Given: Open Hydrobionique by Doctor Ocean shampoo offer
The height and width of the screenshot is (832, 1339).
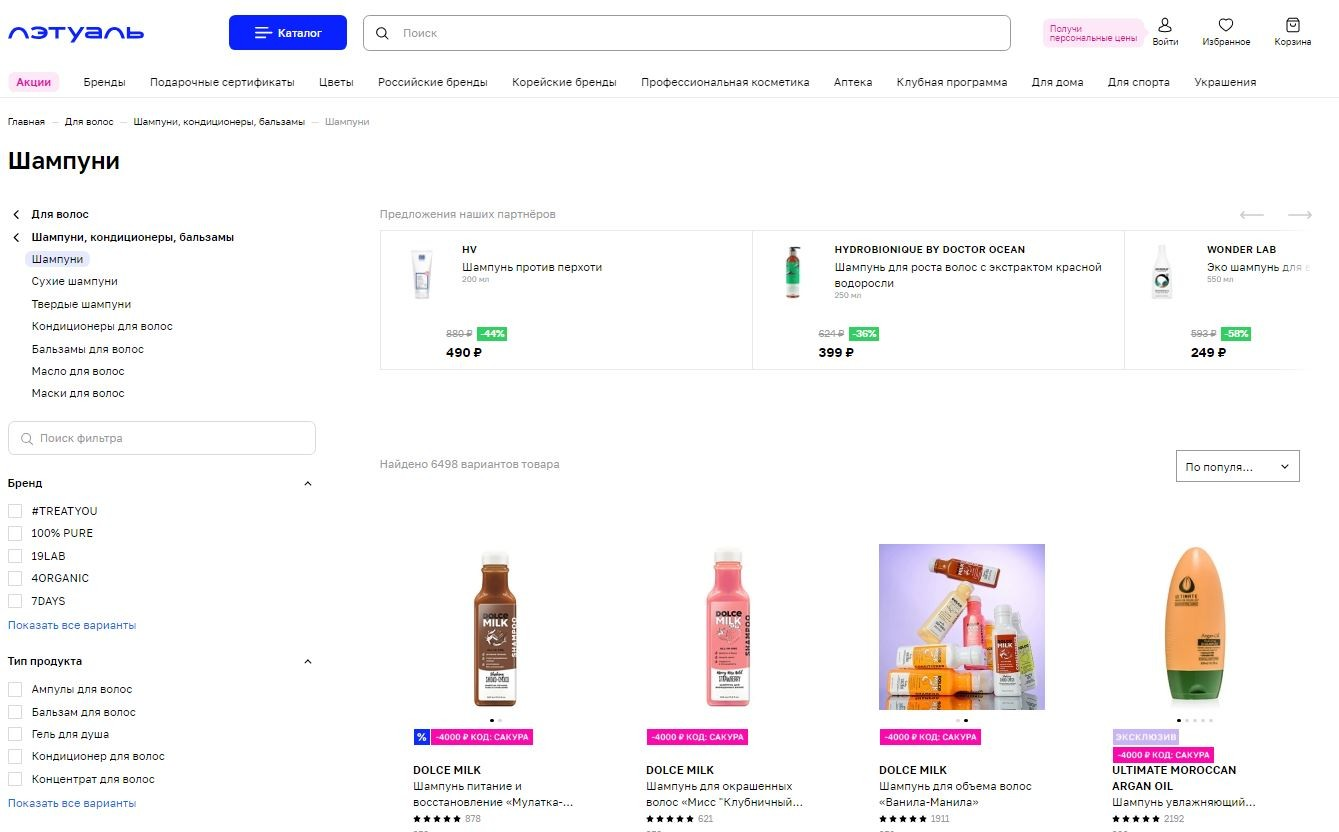Looking at the screenshot, I should [938, 300].
